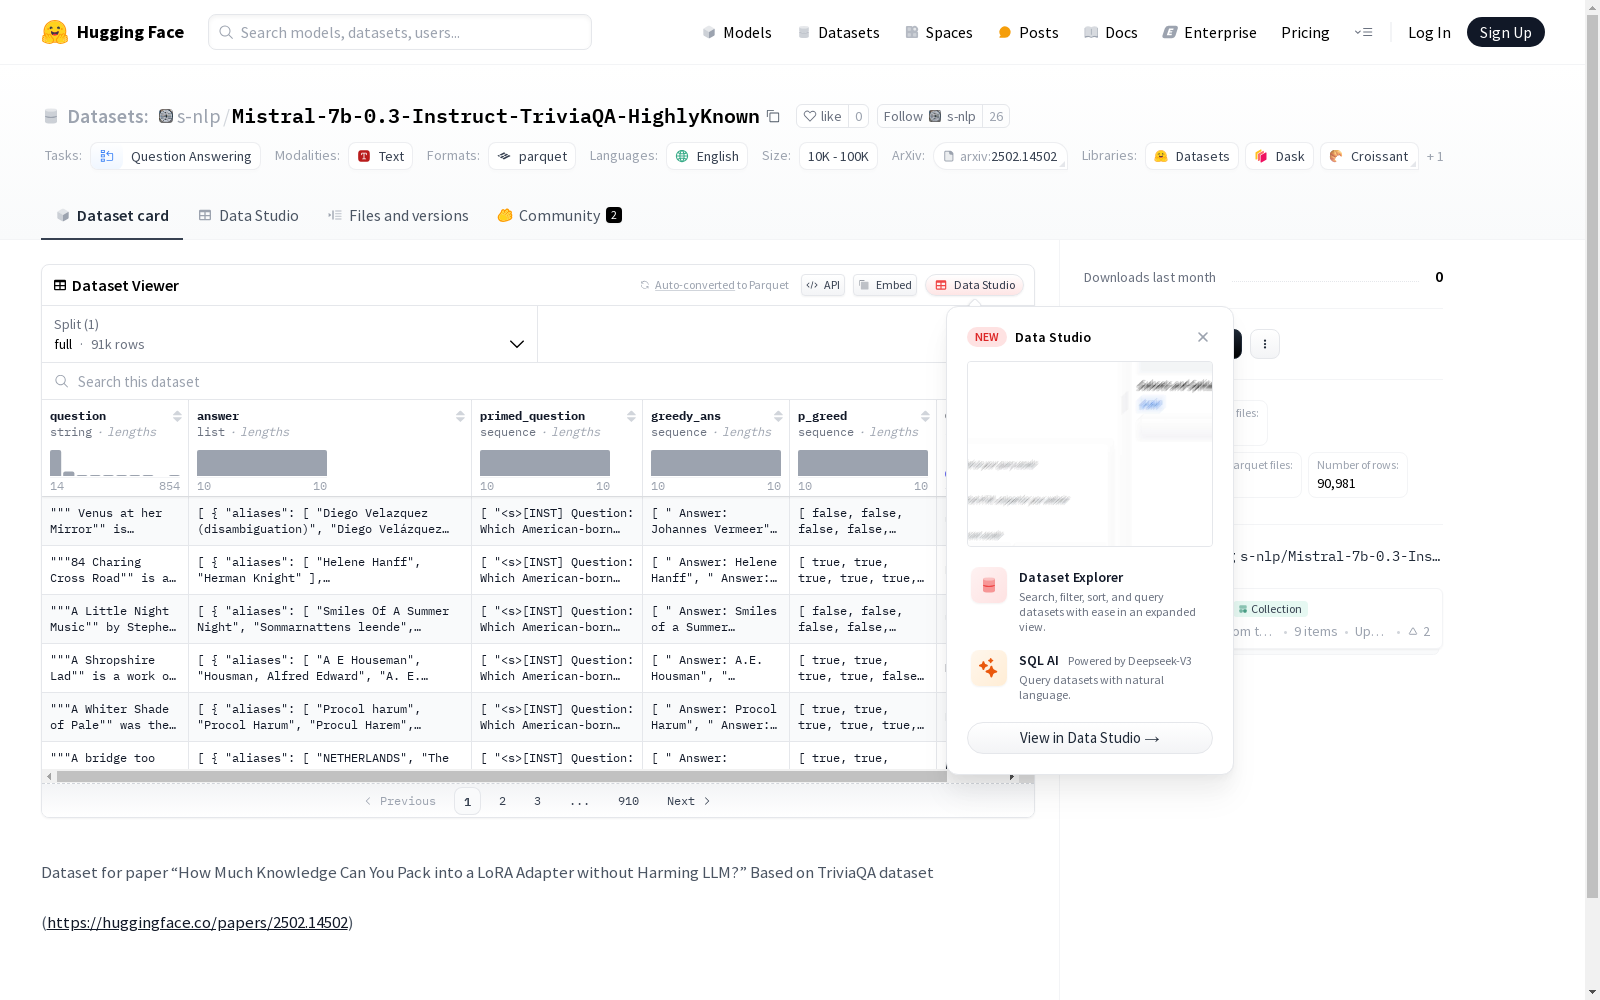Open the navigation more-menu icon

[x=1363, y=32]
